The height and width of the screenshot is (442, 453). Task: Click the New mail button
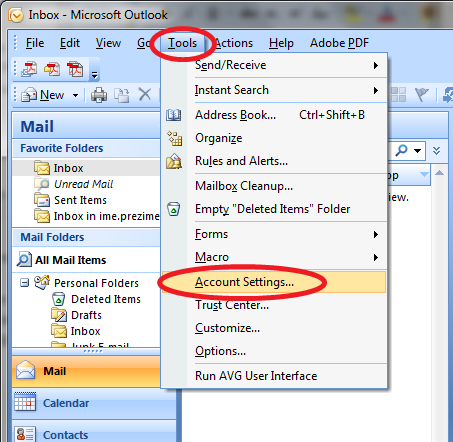point(42,95)
